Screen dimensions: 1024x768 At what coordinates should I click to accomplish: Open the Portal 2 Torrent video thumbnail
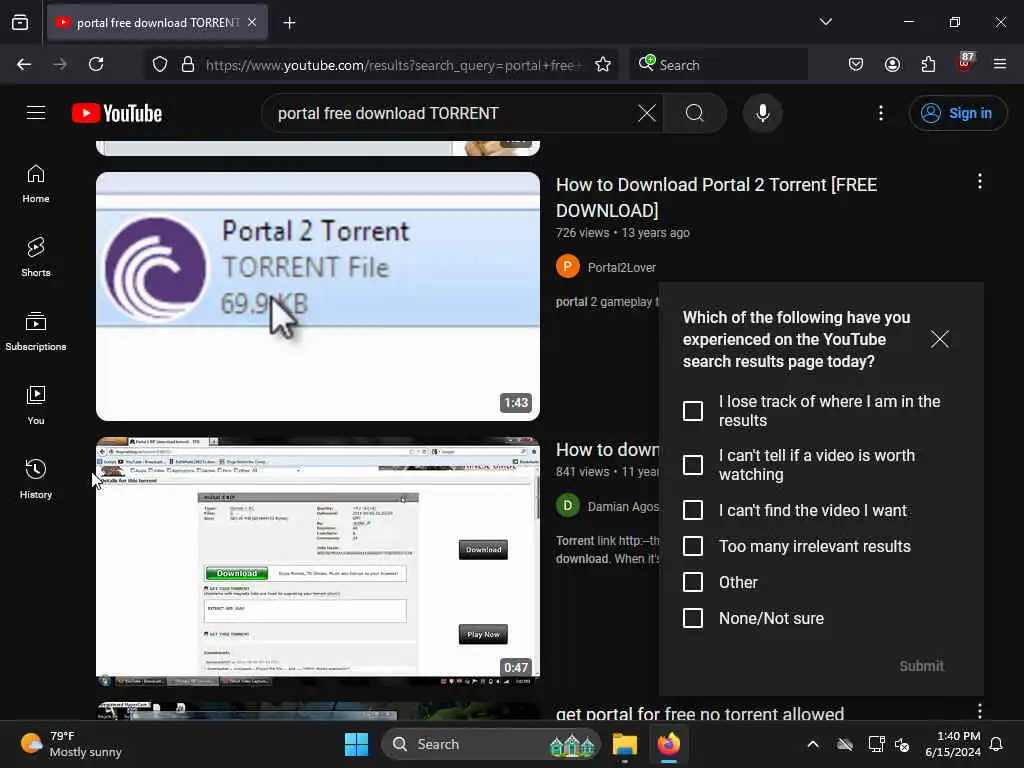tap(318, 296)
